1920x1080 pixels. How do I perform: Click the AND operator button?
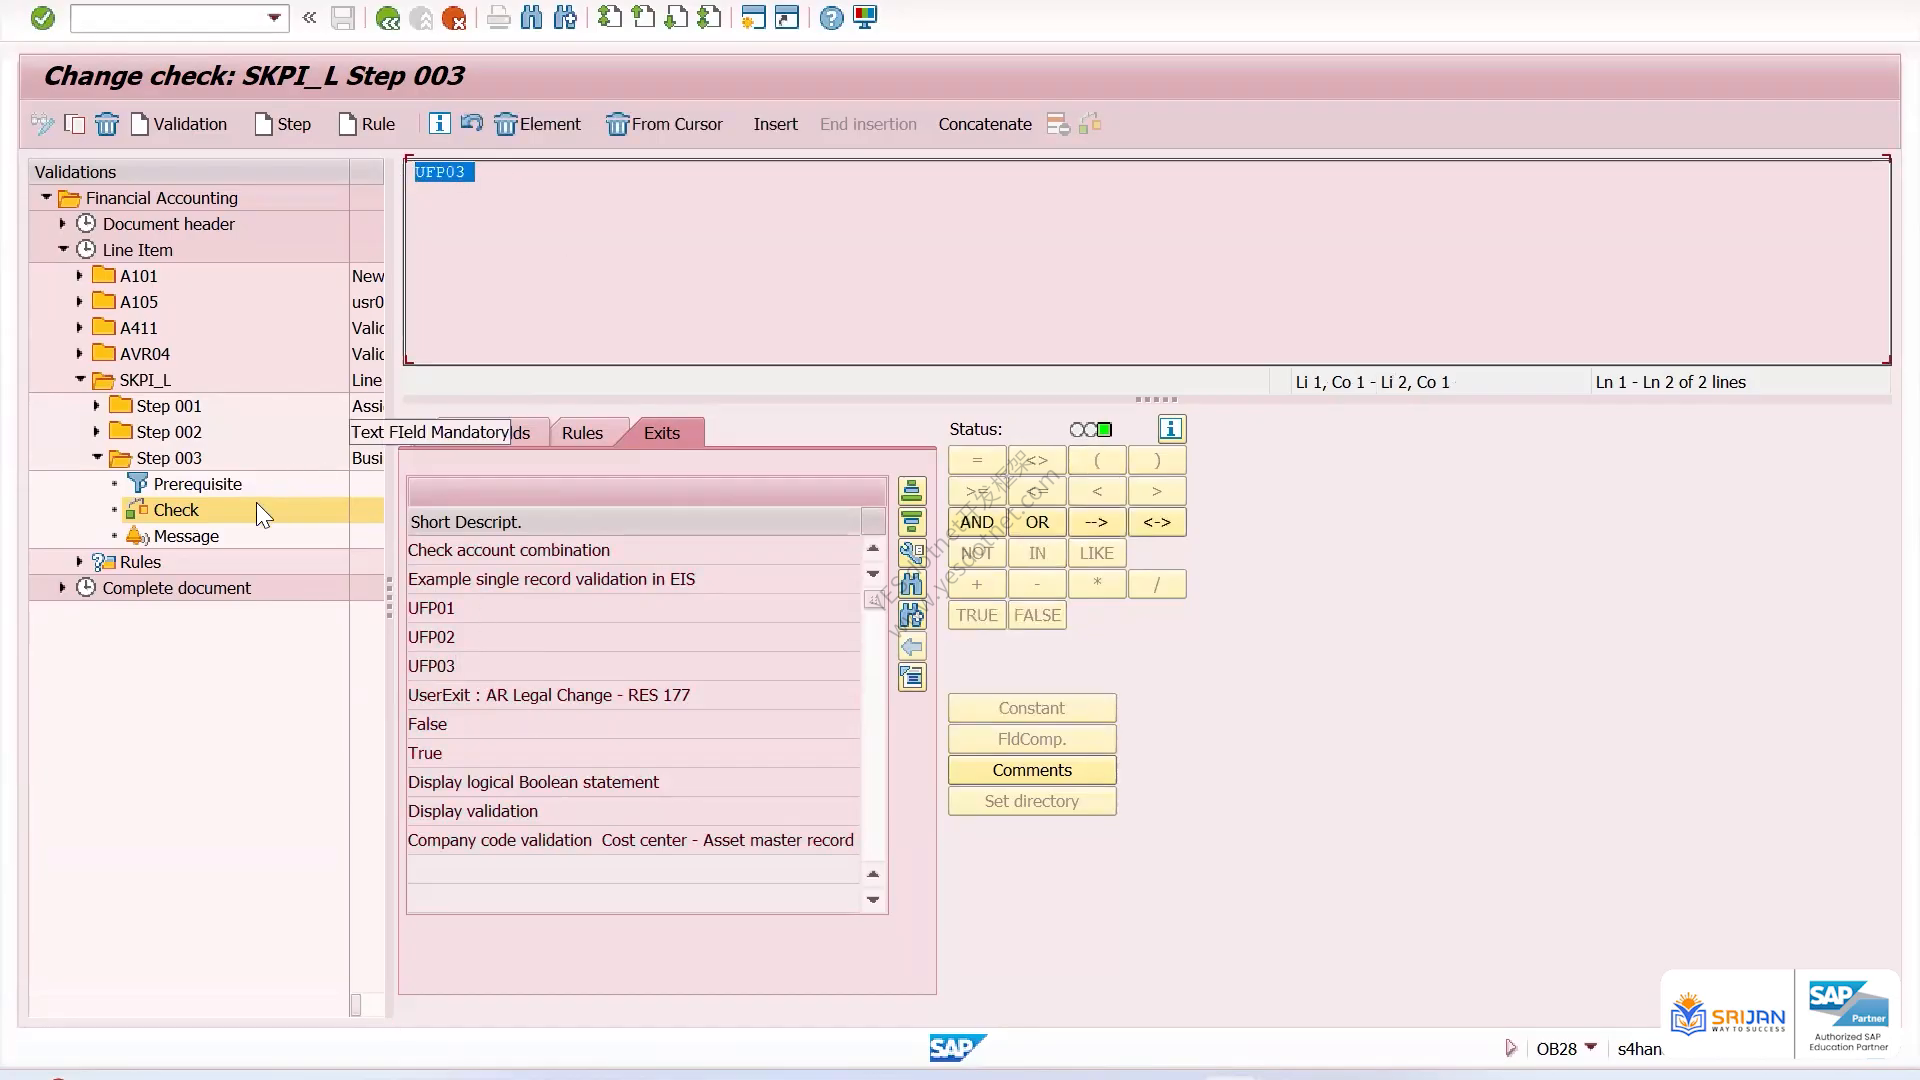point(977,522)
